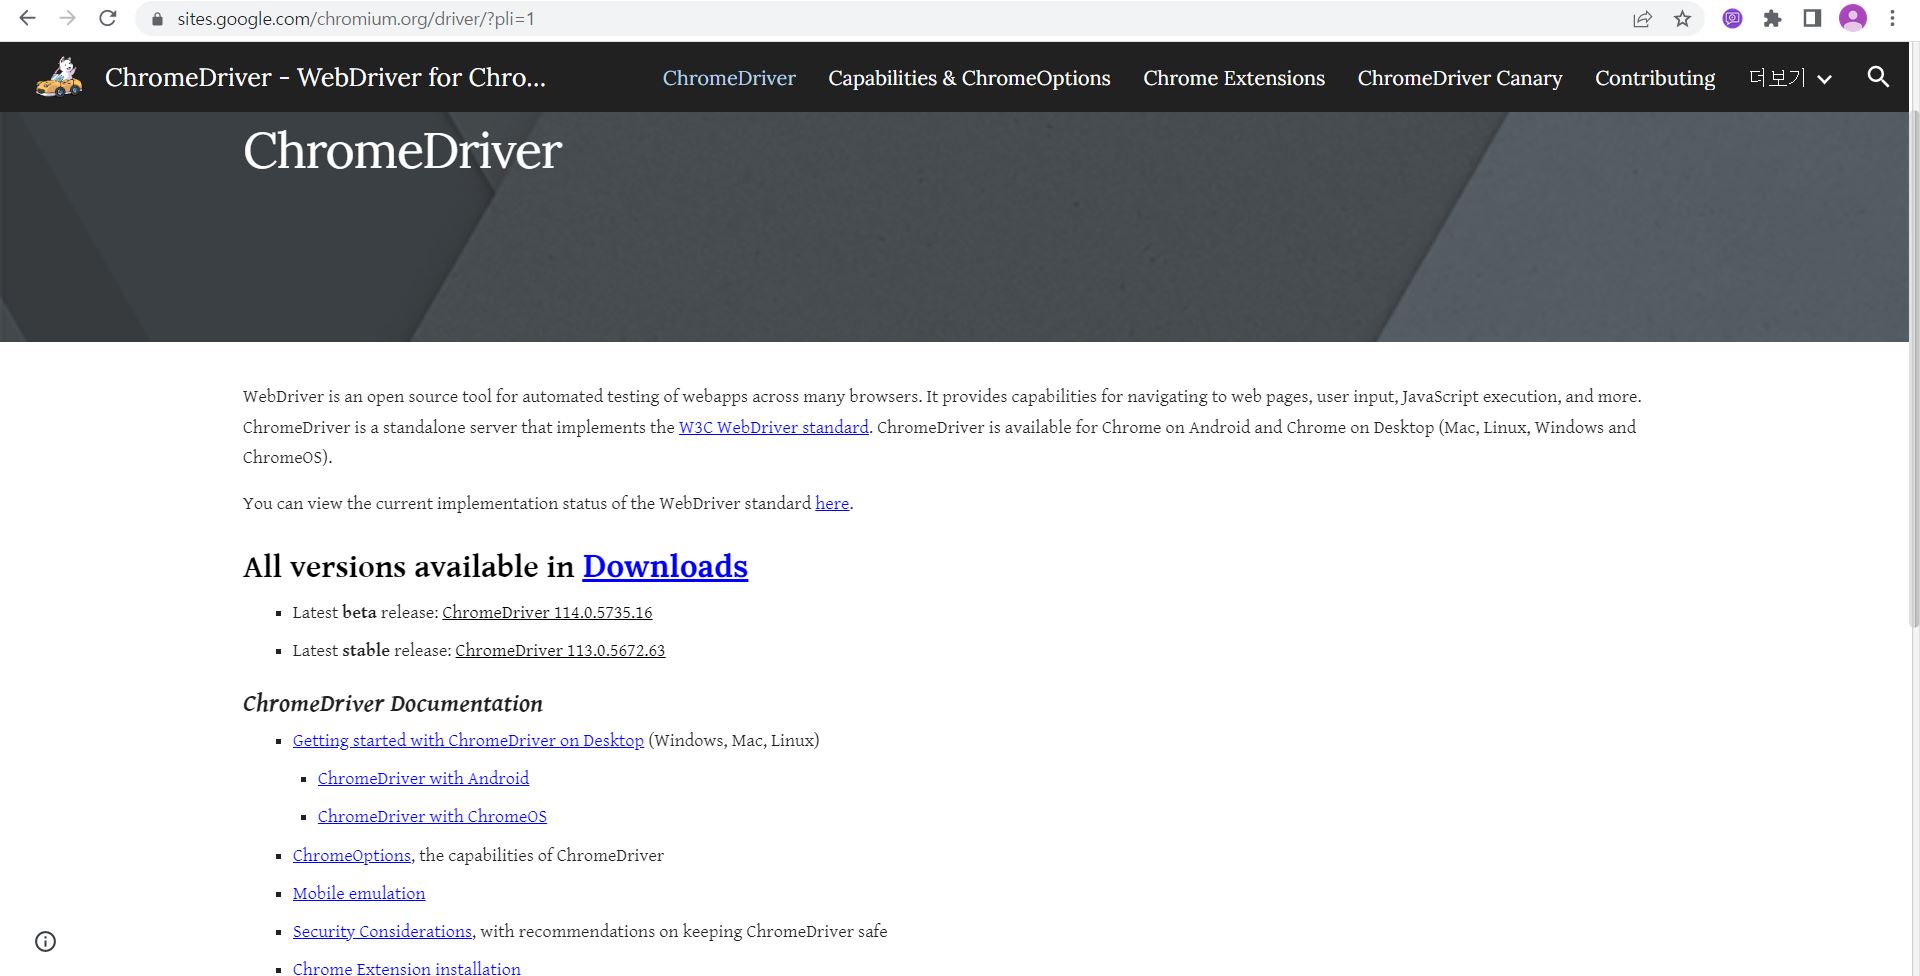Open the site search magnifier

(1878, 77)
